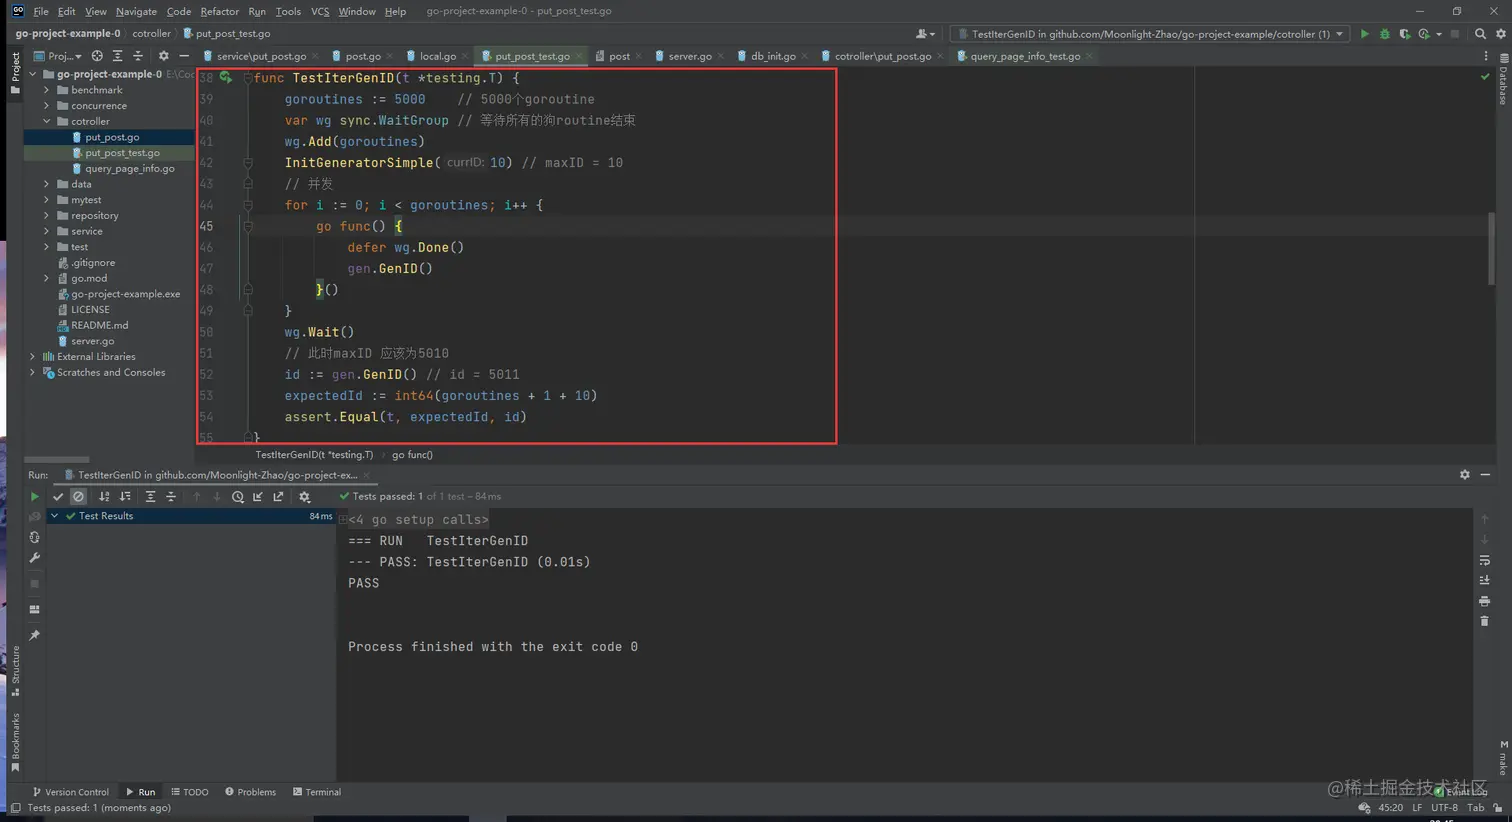Toggle the Show Ignored tests filter
Screen dimensions: 1512x822
78,496
